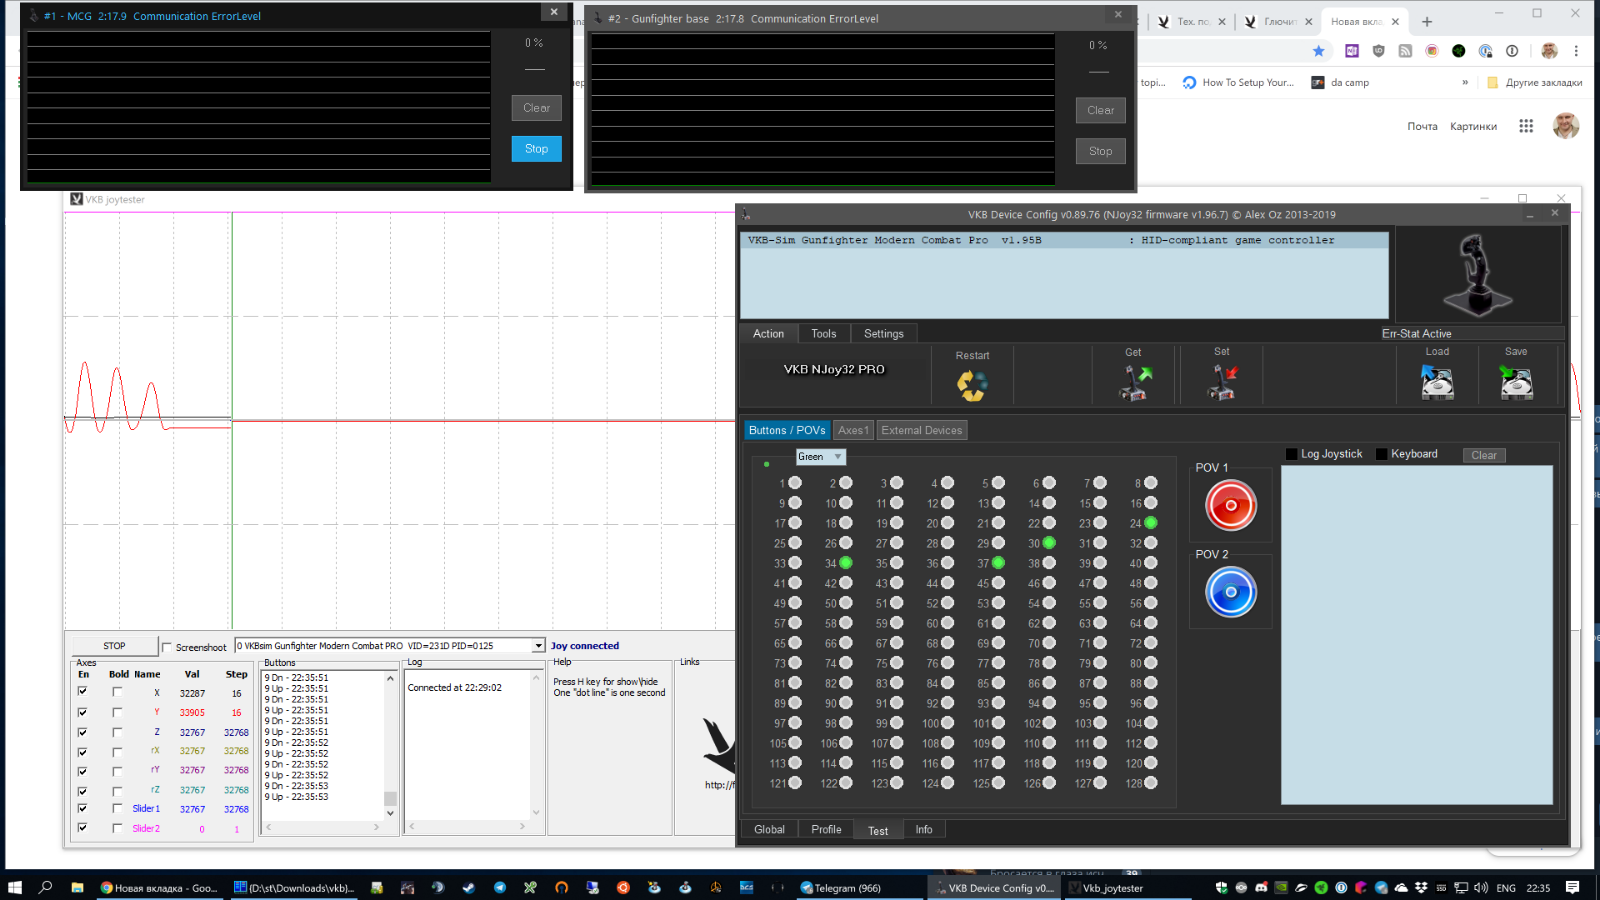1600x900 pixels.
Task: Enable the Log Joystick checkbox
Action: coord(1291,454)
